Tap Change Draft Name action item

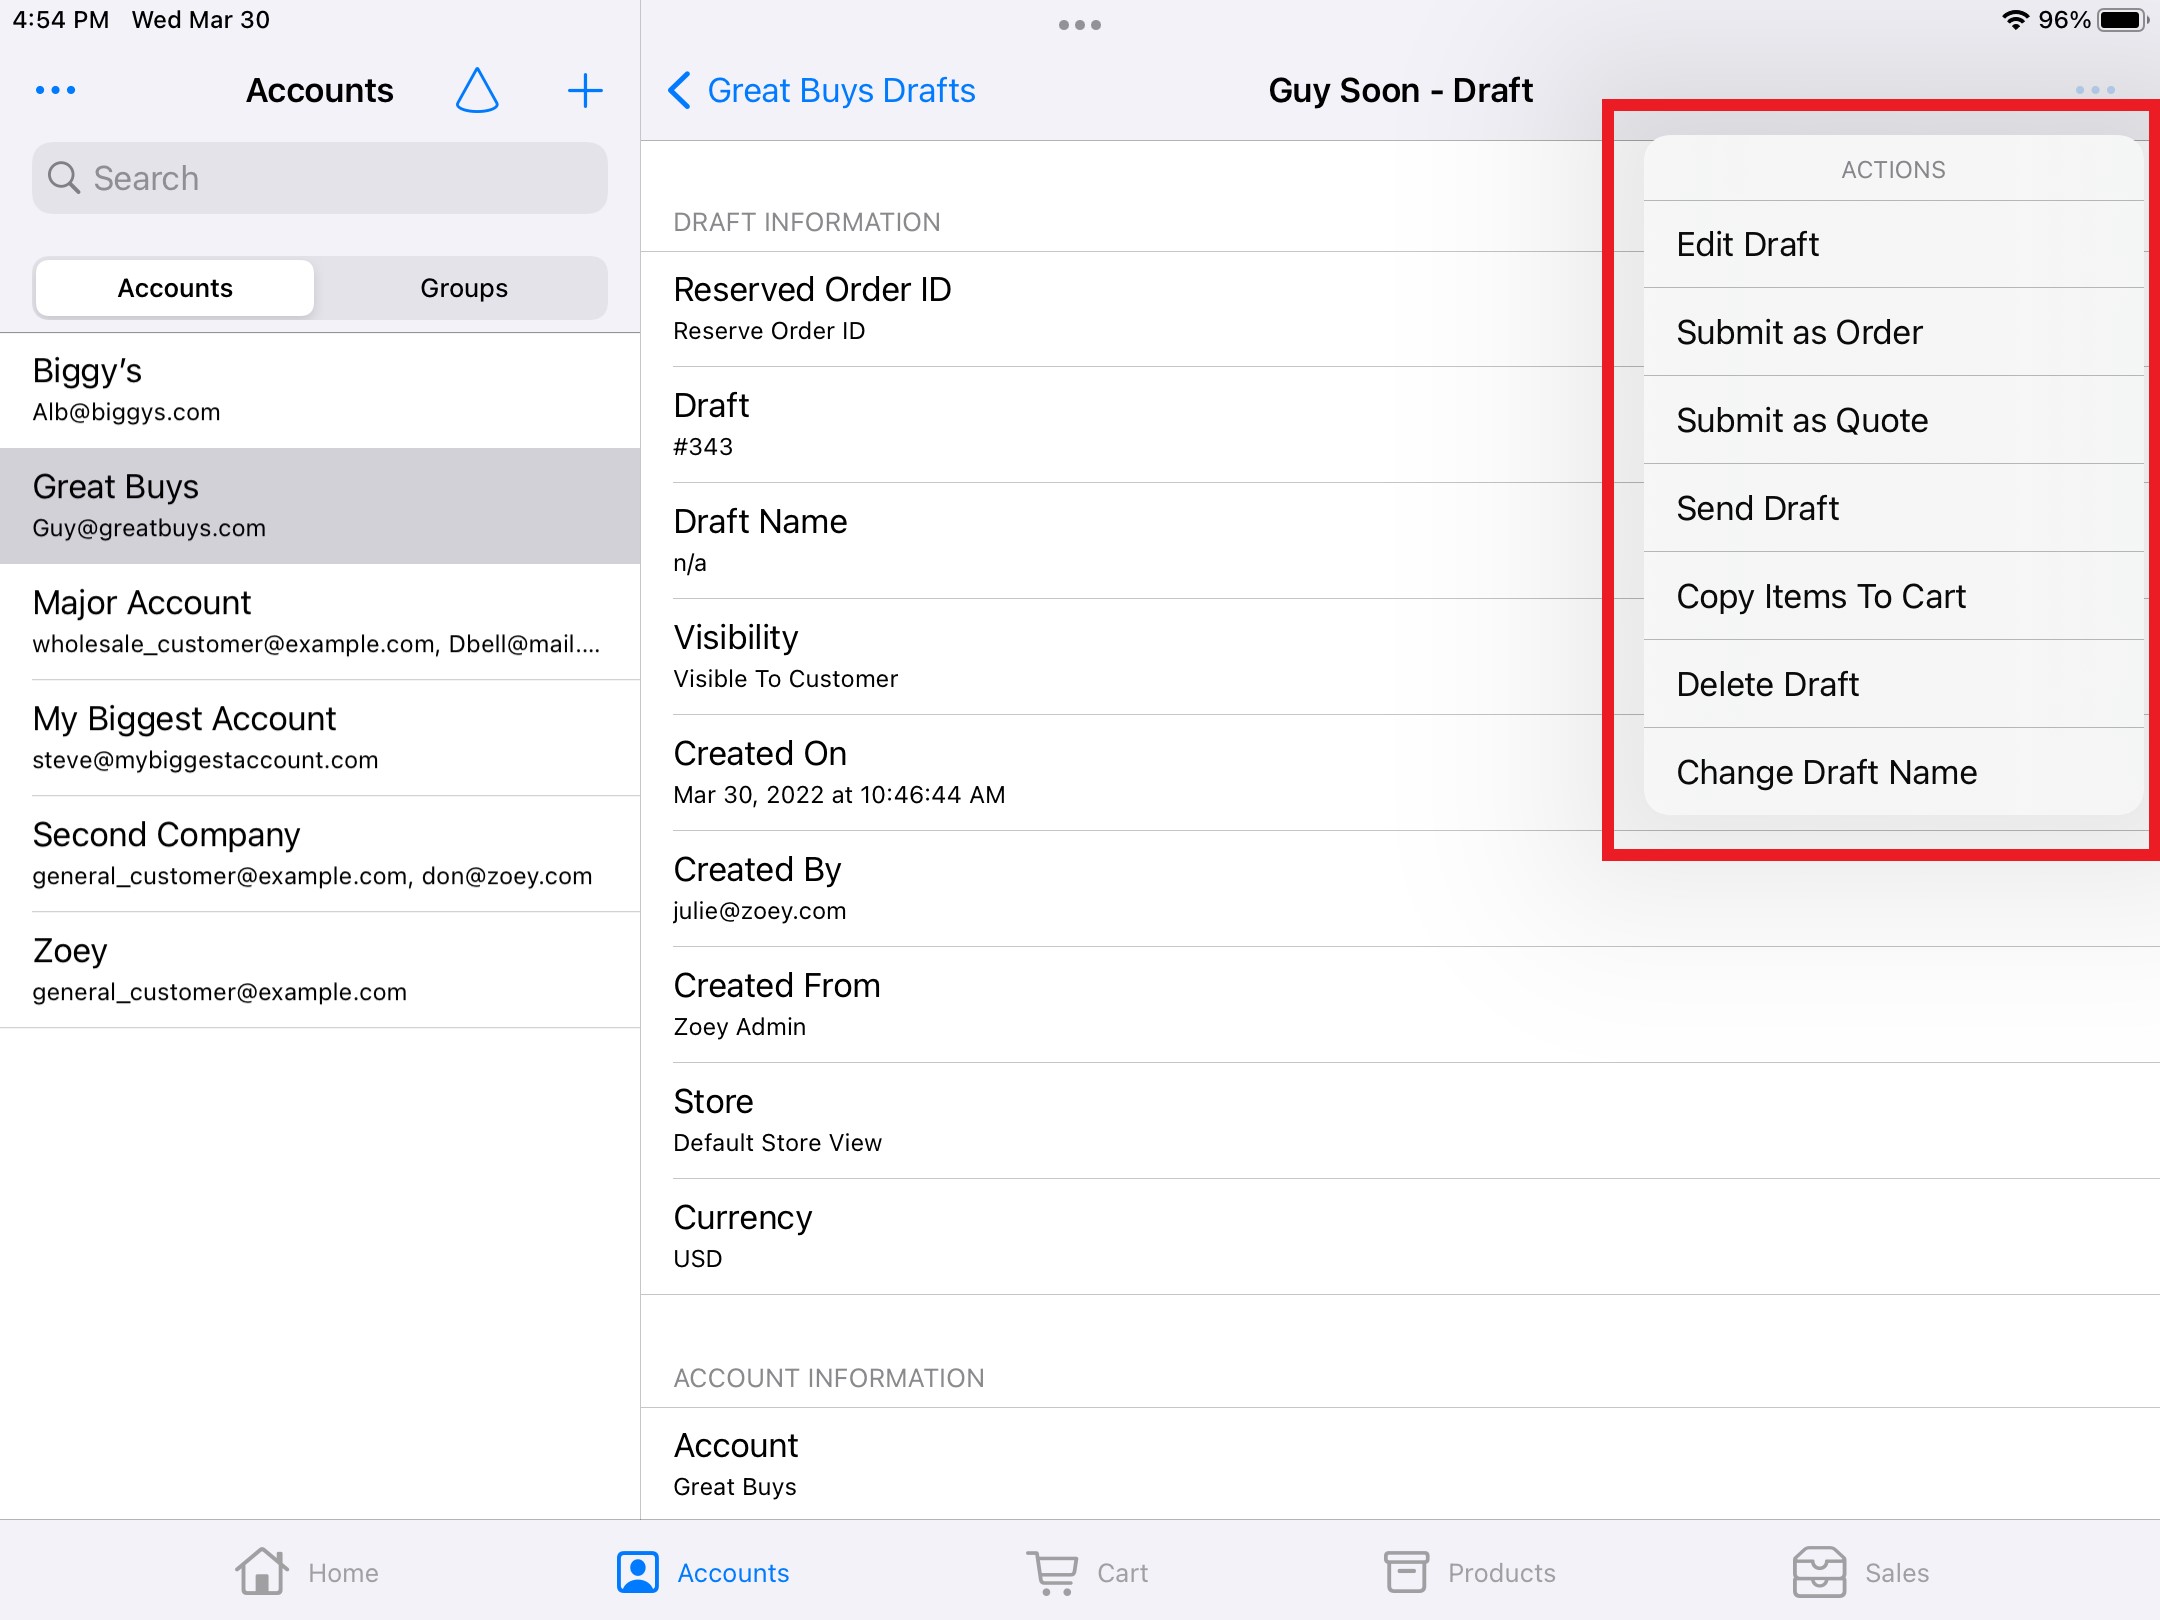point(1825,773)
